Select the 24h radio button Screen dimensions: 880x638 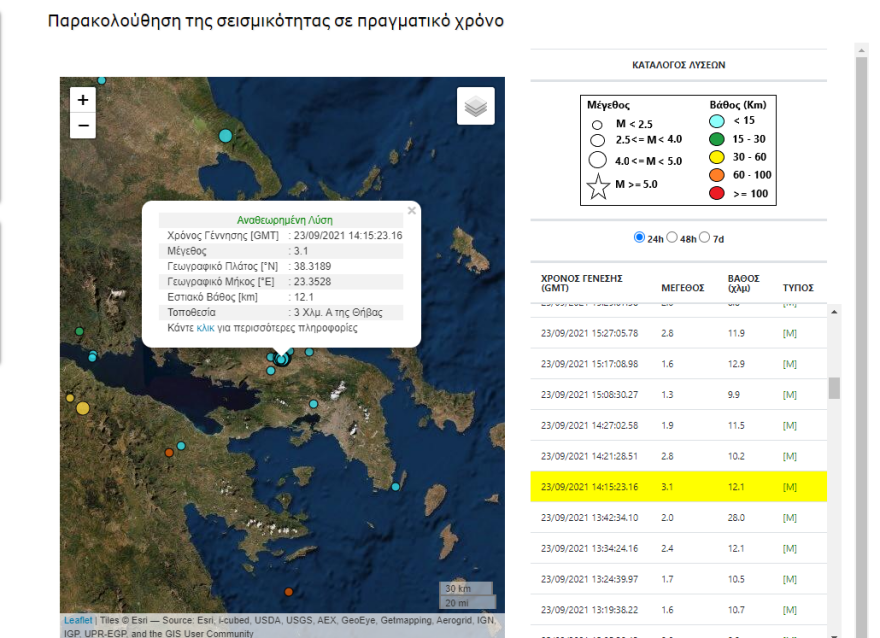click(639, 237)
